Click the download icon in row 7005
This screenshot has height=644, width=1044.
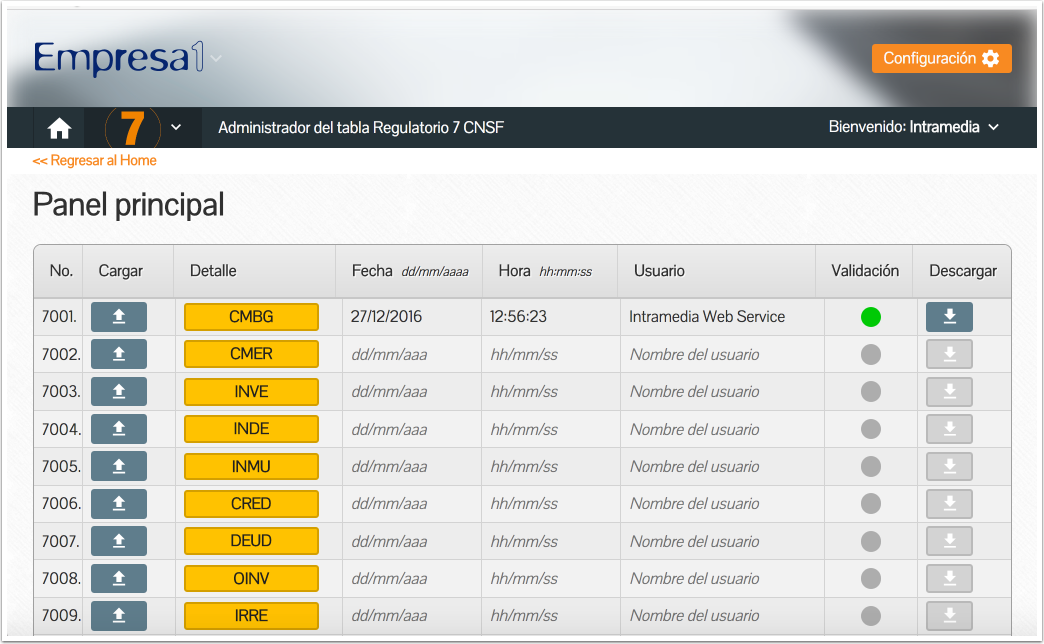point(949,466)
